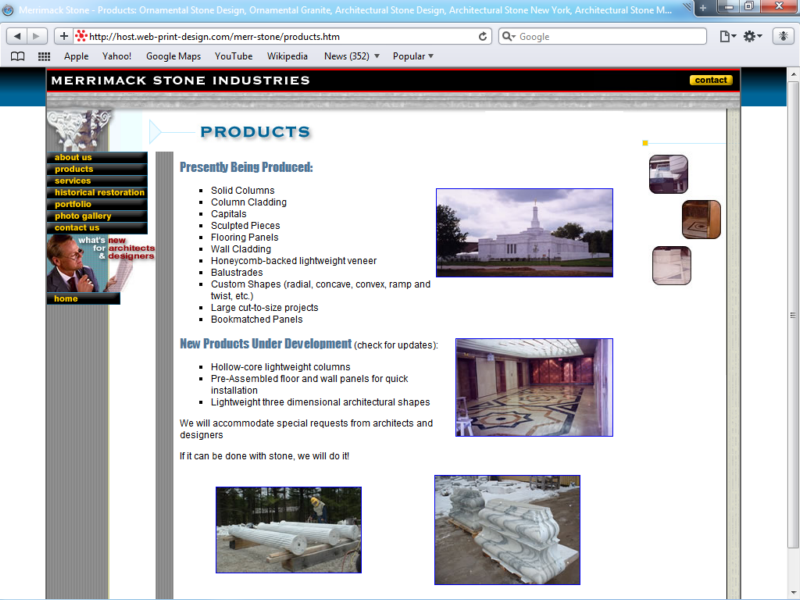Click the 'Hollow-core lightweight columns' text
Screen dimensions: 800x600
tap(281, 367)
